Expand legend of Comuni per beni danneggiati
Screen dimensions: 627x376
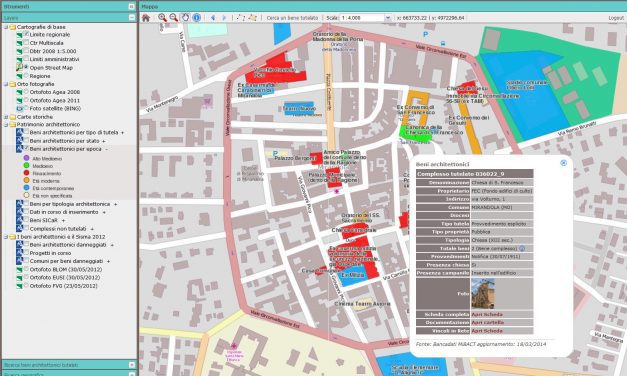click(109, 261)
